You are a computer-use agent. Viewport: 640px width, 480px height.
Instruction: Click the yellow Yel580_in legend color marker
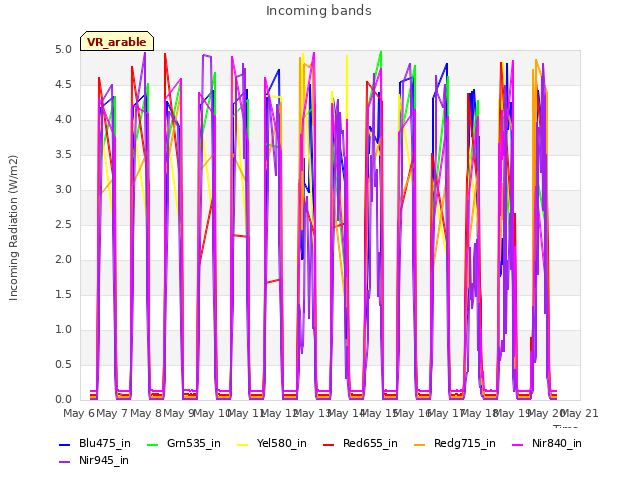point(243,444)
